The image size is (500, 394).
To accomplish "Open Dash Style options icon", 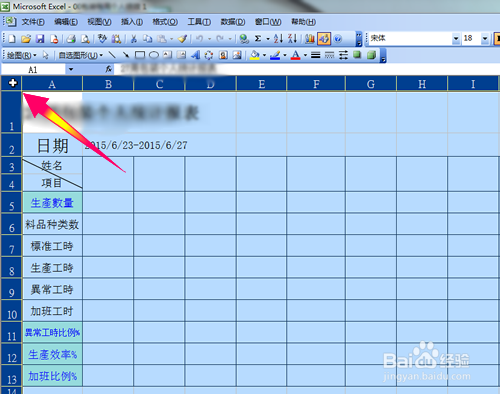I will tap(329, 55).
